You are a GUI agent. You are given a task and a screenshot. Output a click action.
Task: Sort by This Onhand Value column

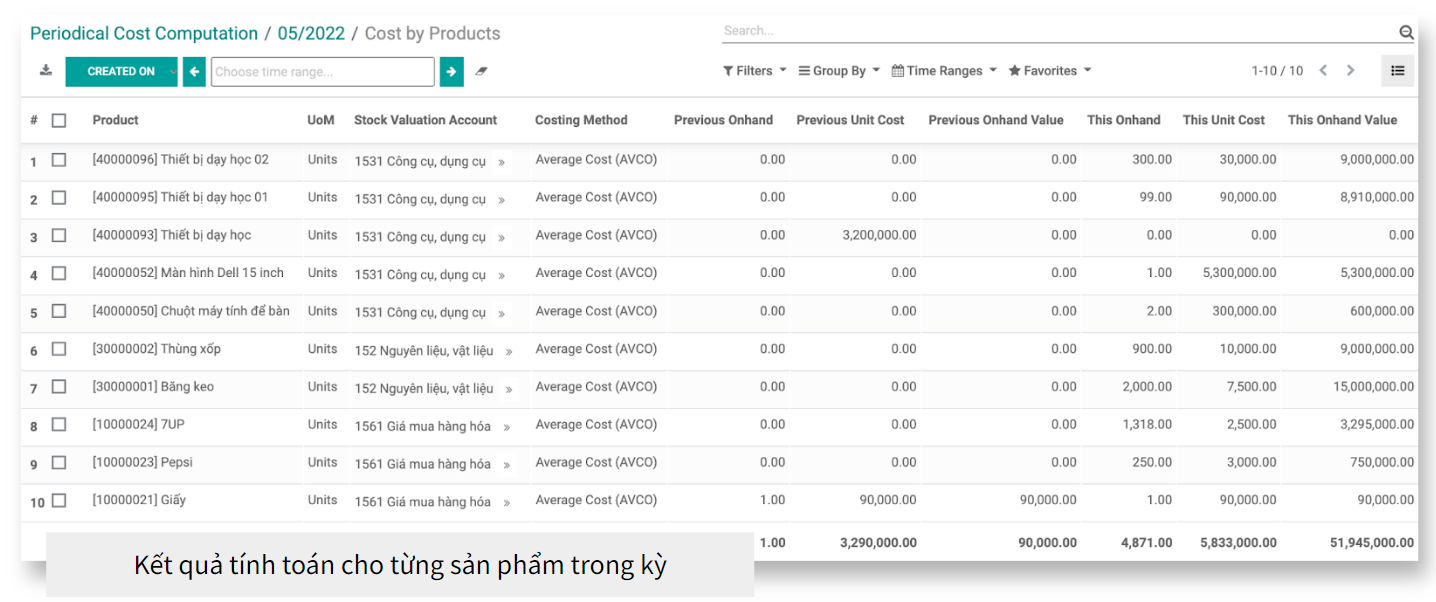coord(1342,120)
